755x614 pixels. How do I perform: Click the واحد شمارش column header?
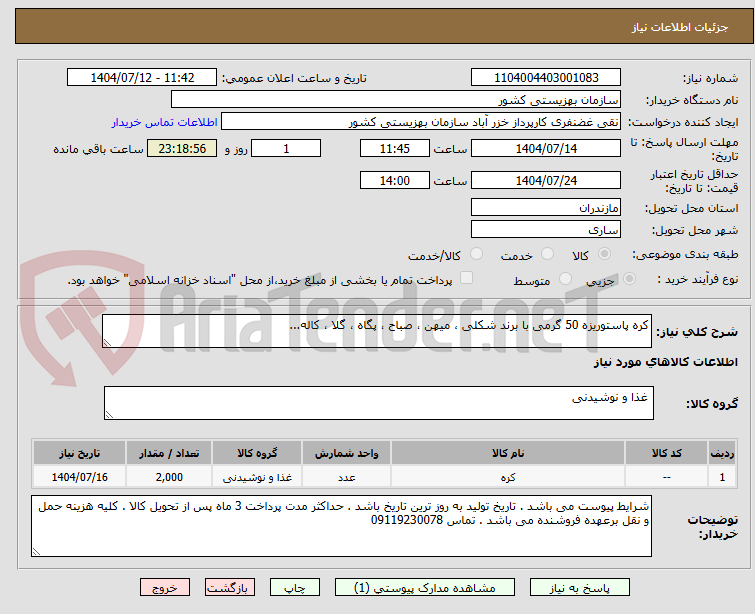(347, 453)
